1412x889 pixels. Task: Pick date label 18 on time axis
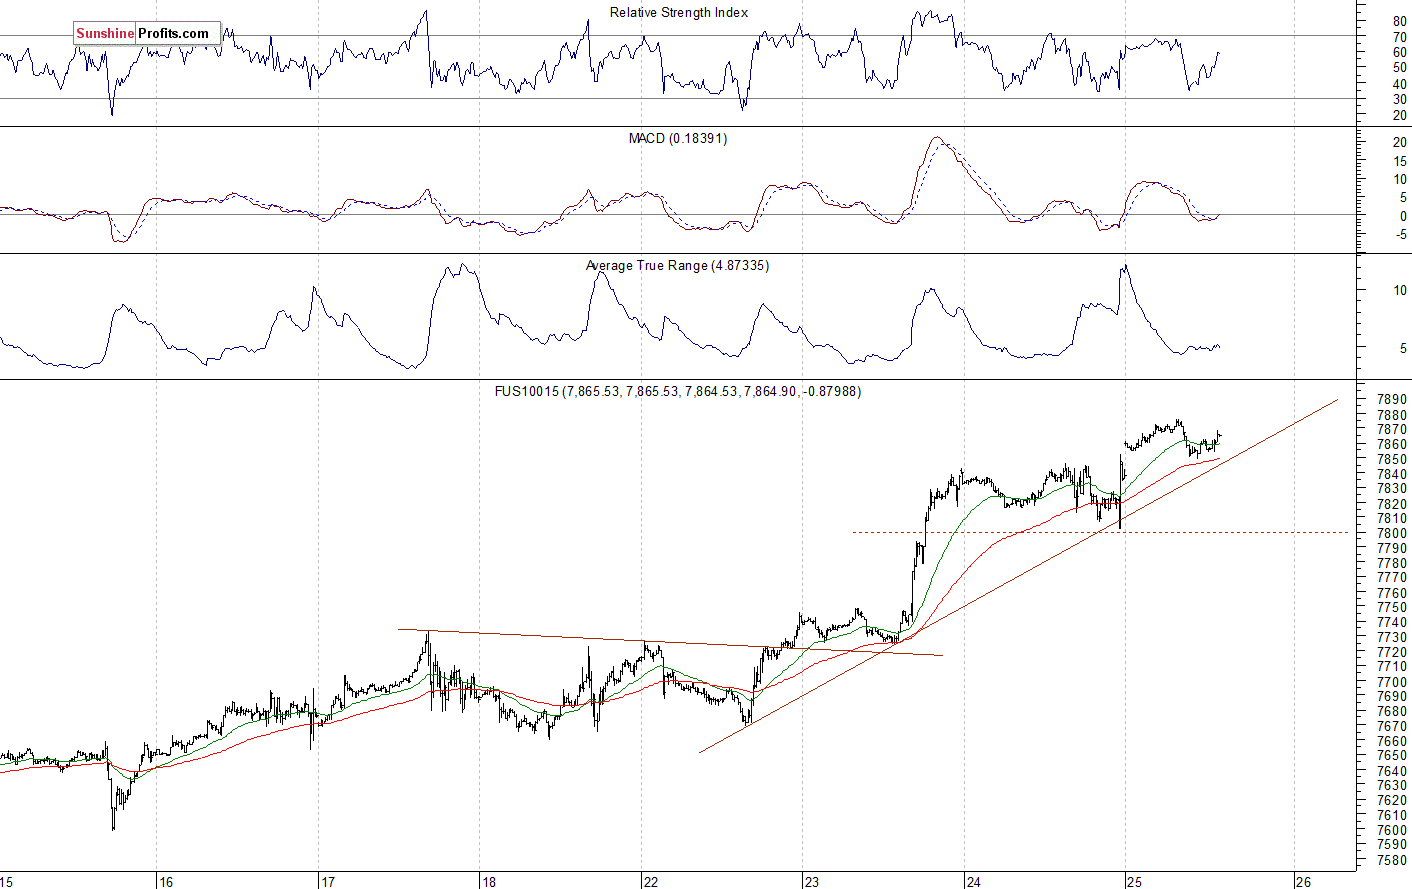(x=488, y=882)
